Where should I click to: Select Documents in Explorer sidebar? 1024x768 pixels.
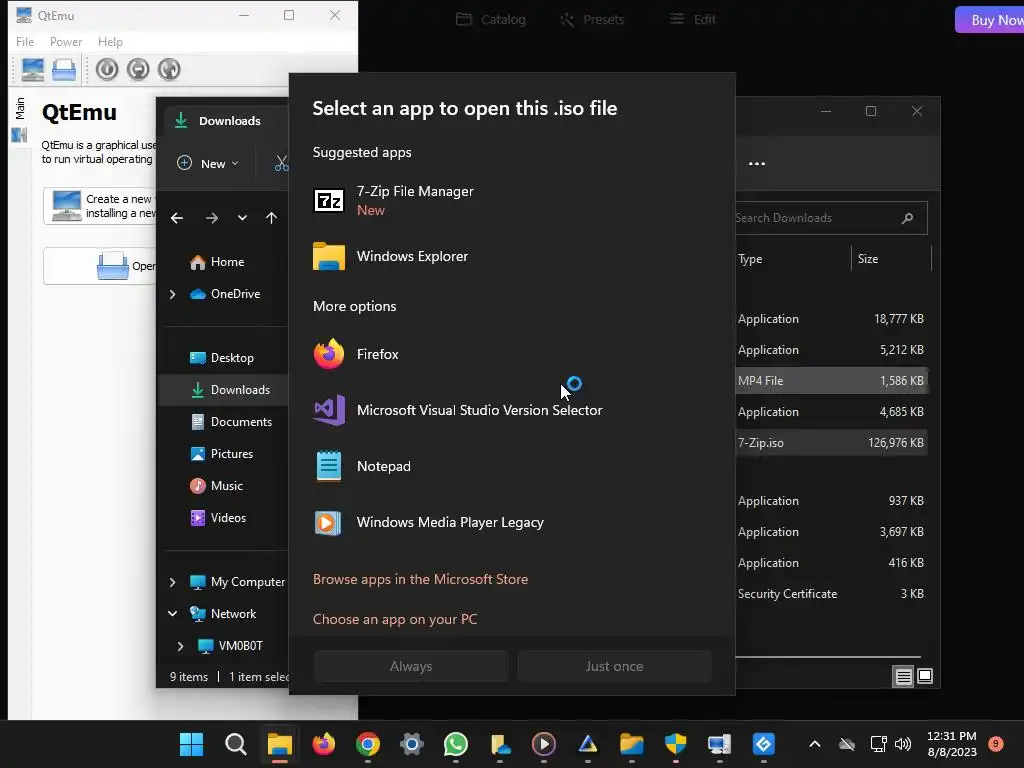click(x=223, y=422)
